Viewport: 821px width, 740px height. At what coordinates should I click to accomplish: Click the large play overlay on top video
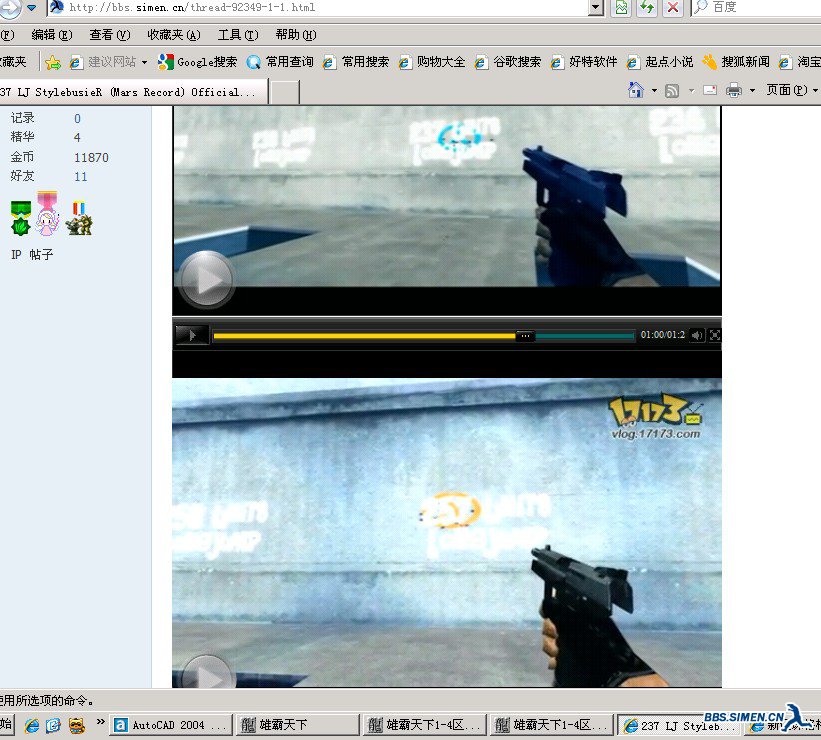tap(207, 280)
